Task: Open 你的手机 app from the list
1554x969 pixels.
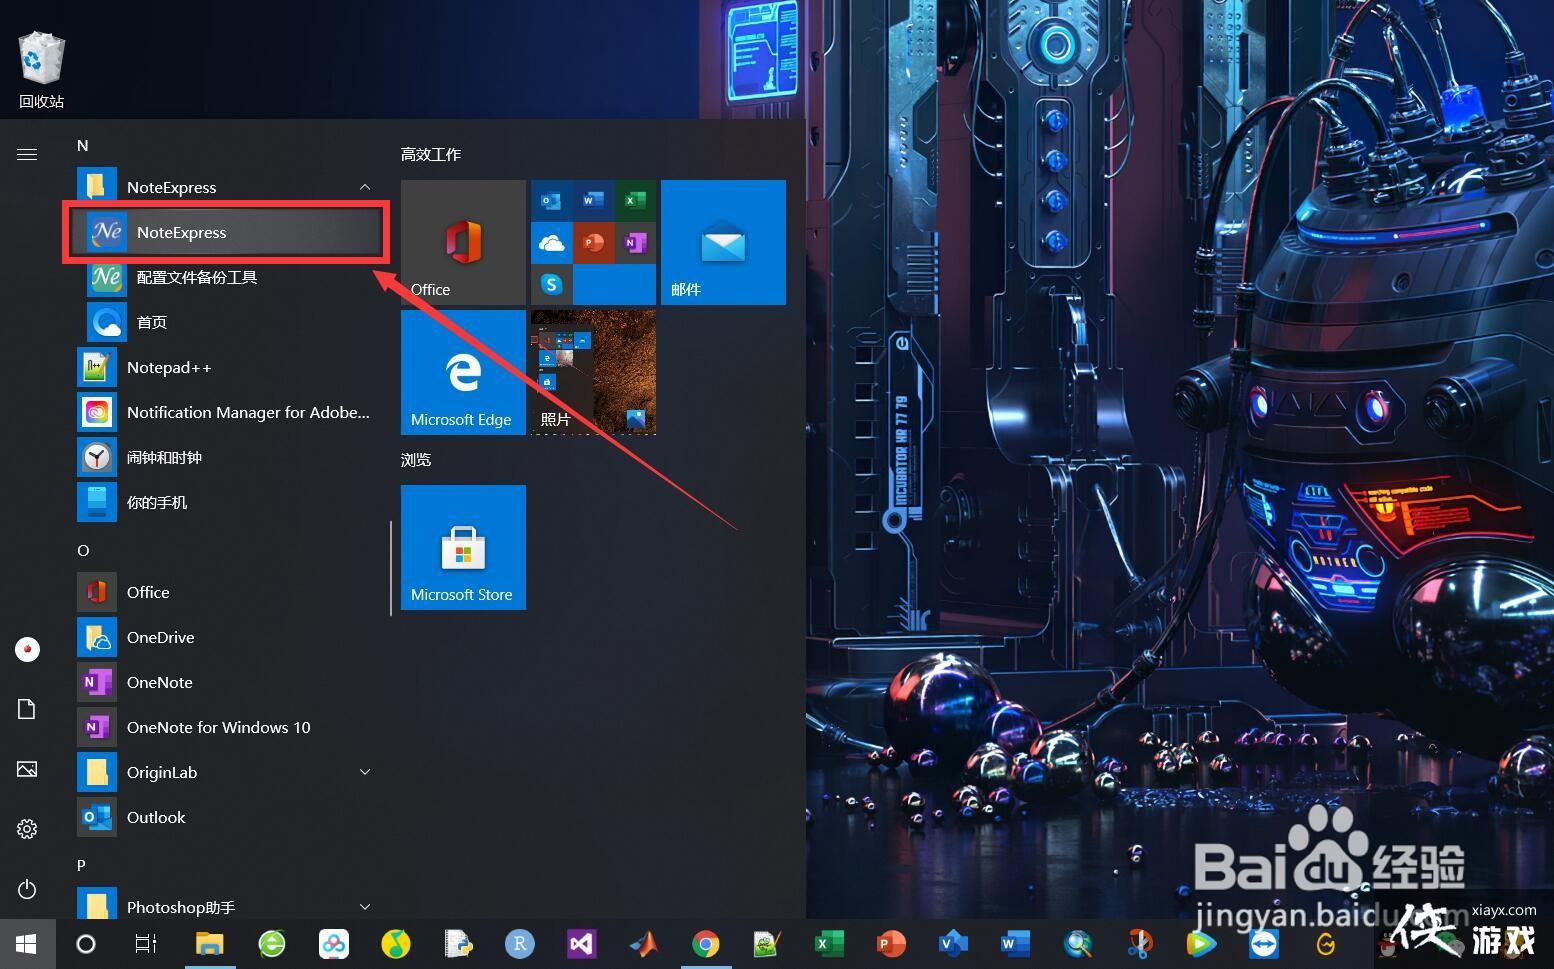Action: point(226,502)
